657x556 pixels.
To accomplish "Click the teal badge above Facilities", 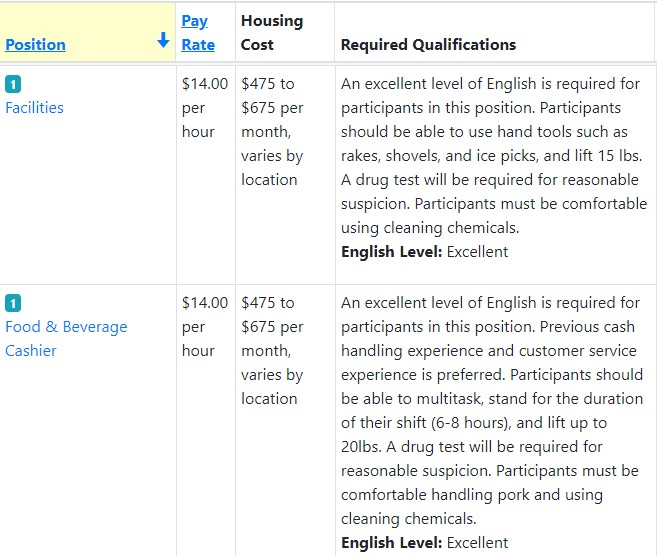I will (13, 84).
